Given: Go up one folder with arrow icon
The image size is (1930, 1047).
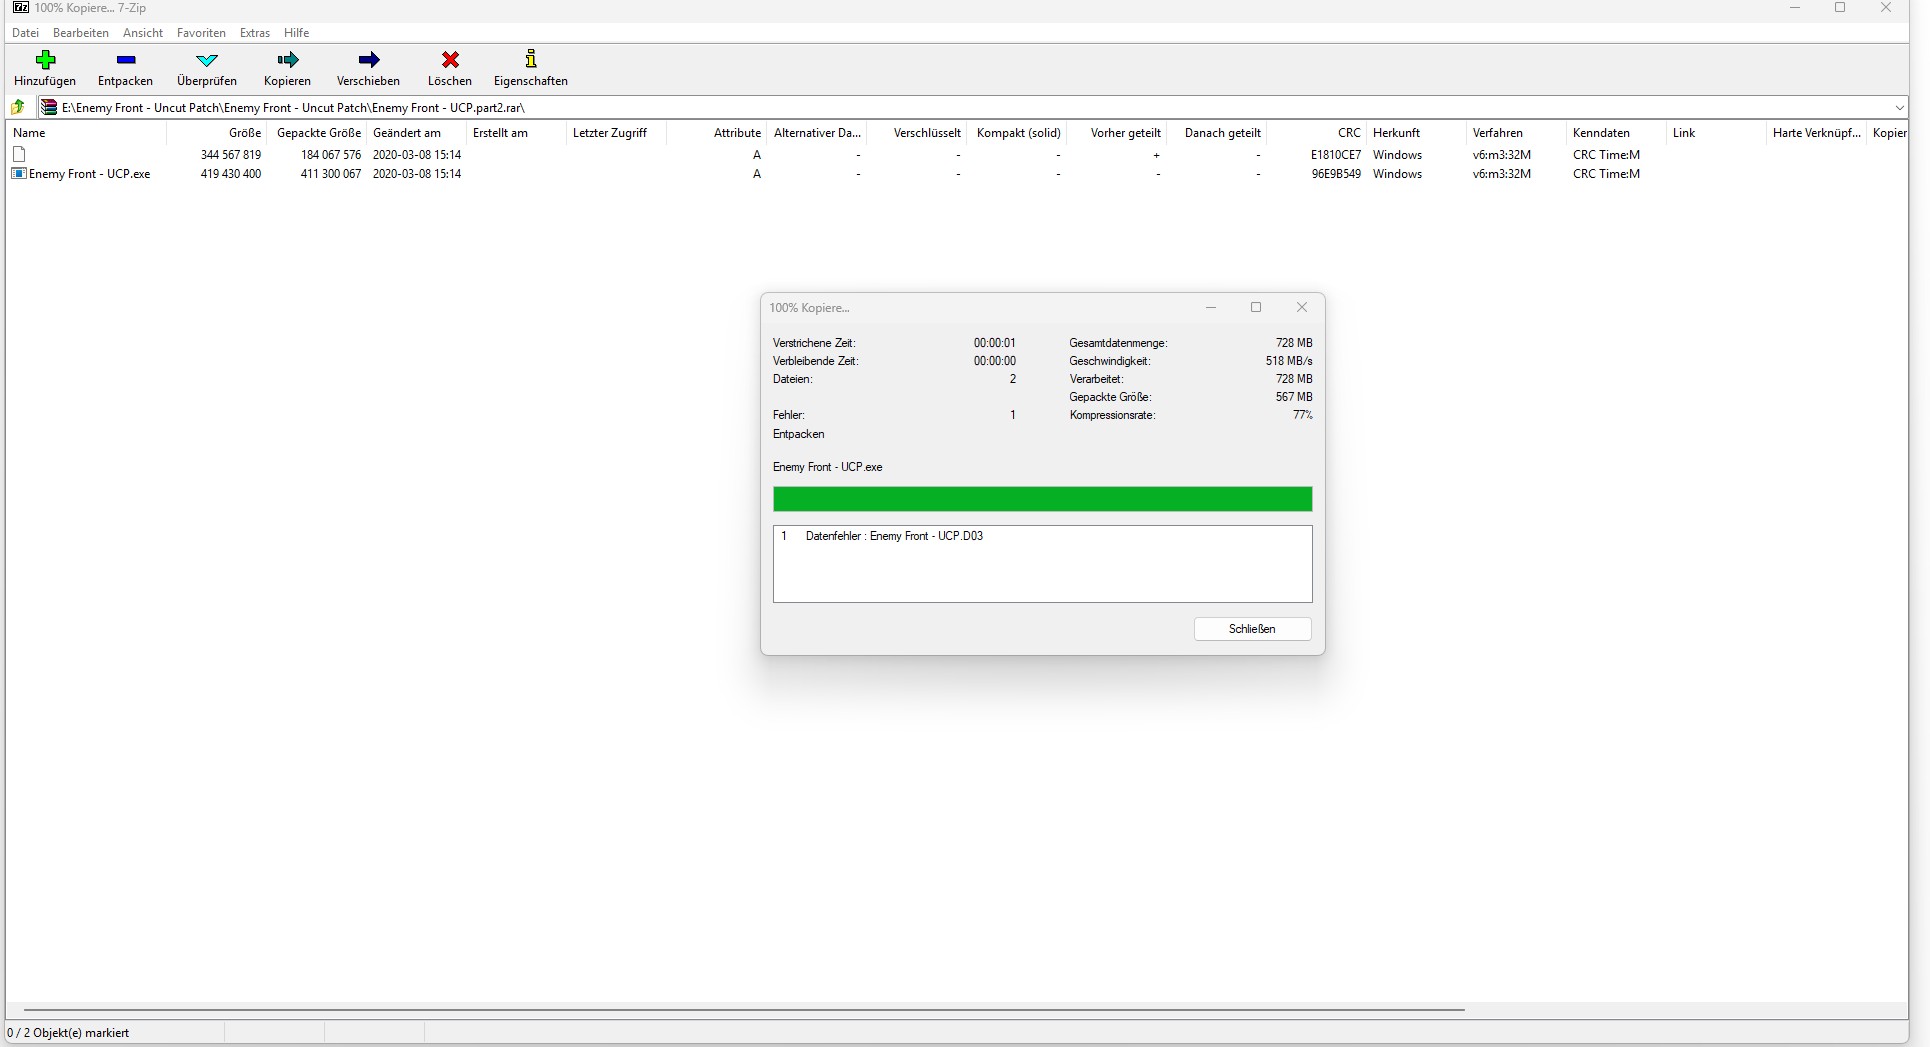Looking at the screenshot, I should pos(18,107).
